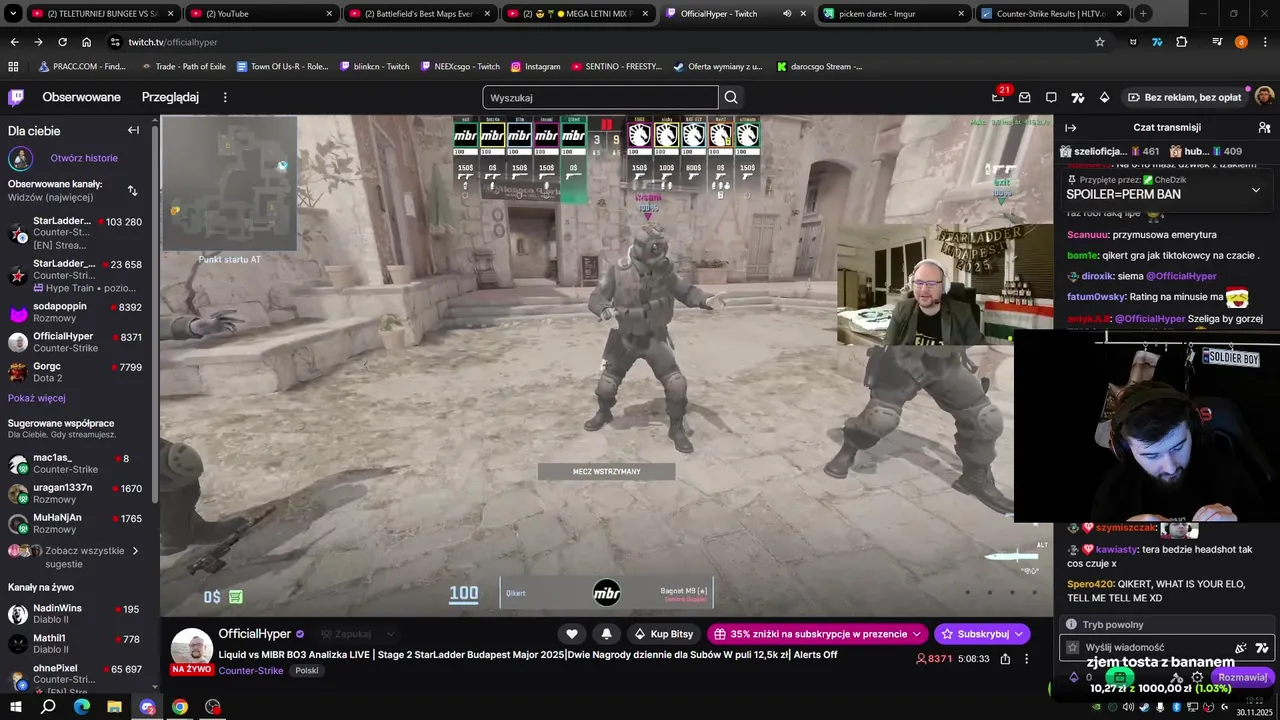The width and height of the screenshot is (1280, 720).
Task: Collapse the left sidebar panel
Action: point(133,130)
